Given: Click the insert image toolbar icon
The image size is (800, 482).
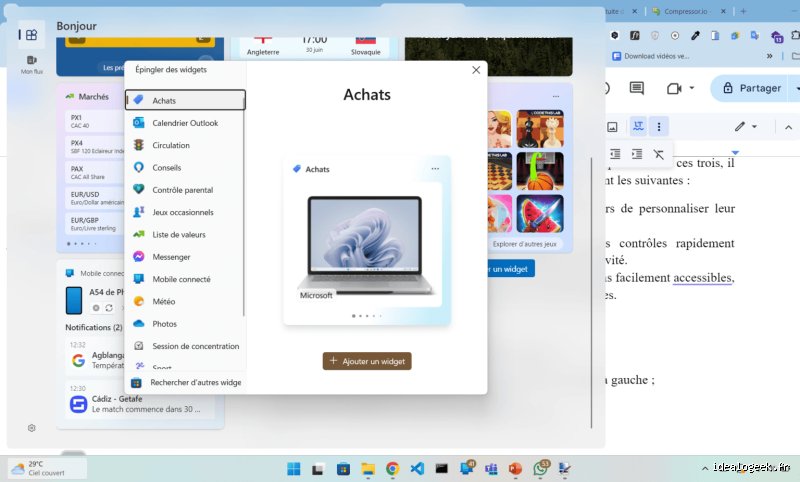Looking at the screenshot, I should point(612,126).
